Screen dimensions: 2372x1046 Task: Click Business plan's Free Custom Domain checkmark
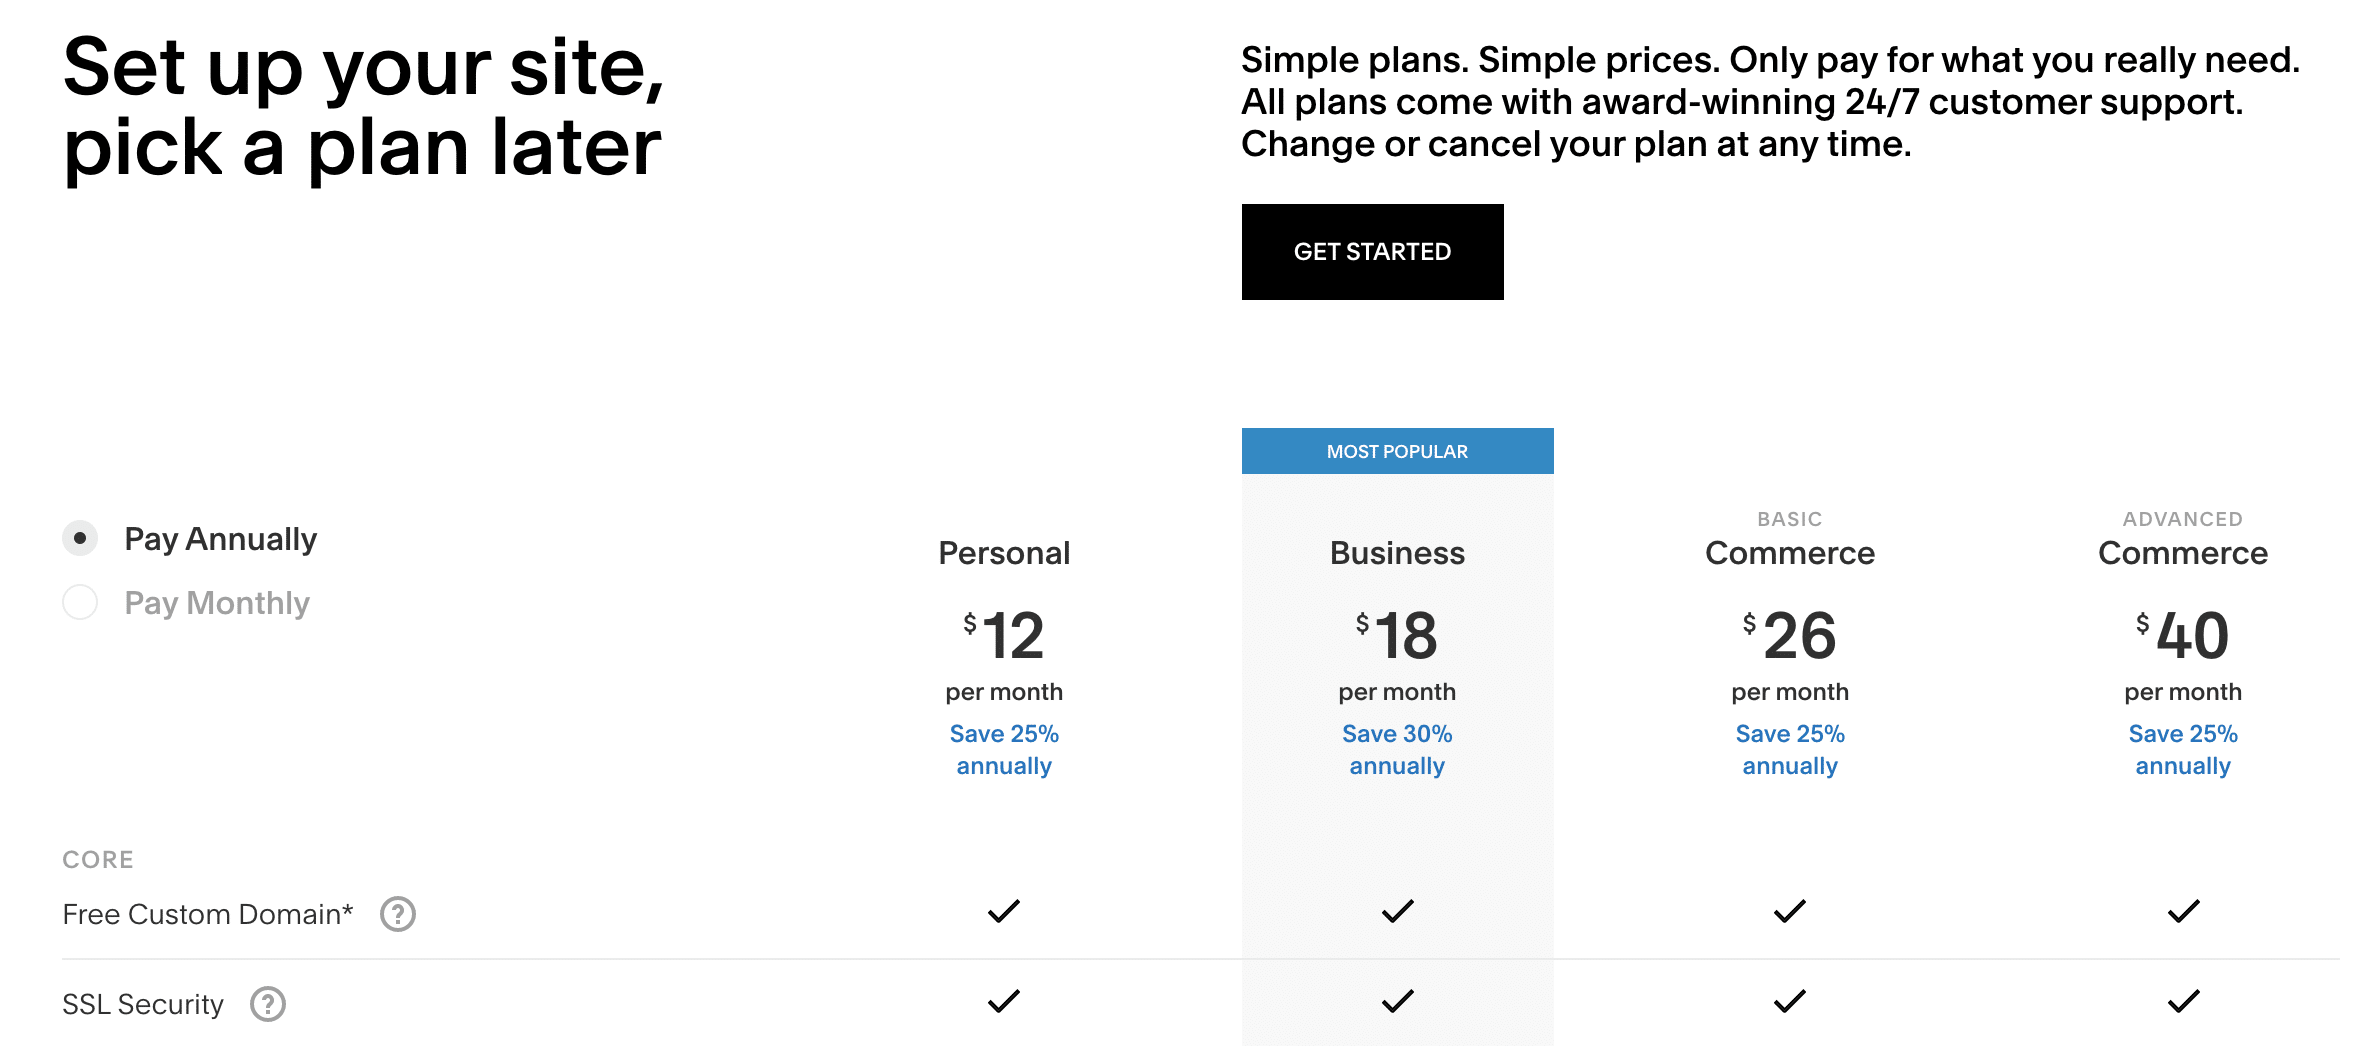coord(1398,911)
